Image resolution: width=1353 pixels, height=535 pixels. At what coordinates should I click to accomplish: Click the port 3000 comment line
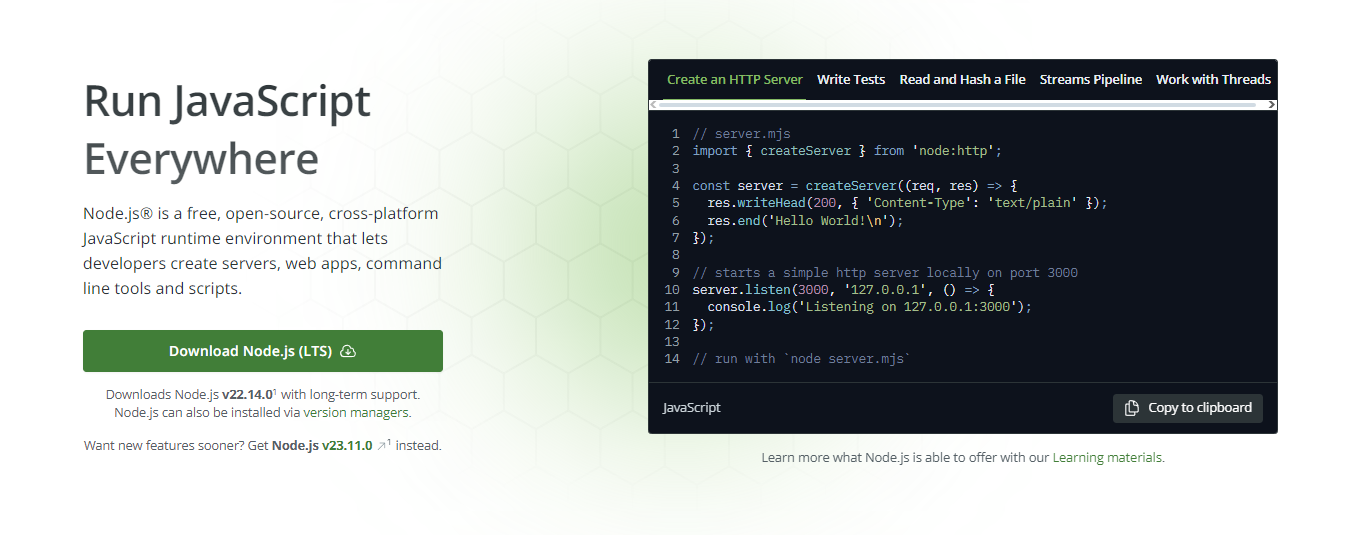click(x=885, y=273)
